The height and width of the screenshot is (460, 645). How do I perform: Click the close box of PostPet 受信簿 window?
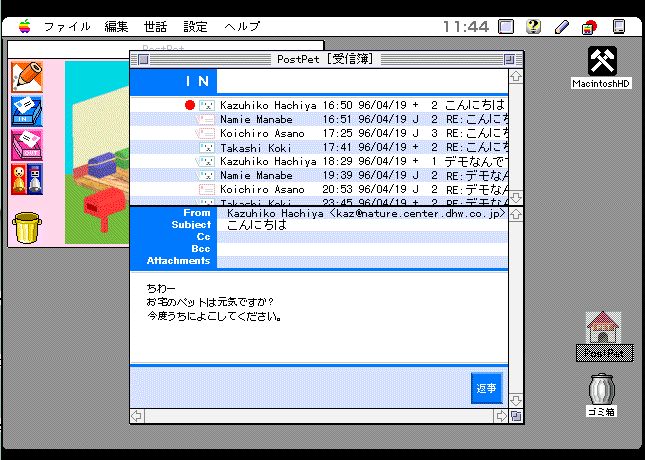[143, 60]
